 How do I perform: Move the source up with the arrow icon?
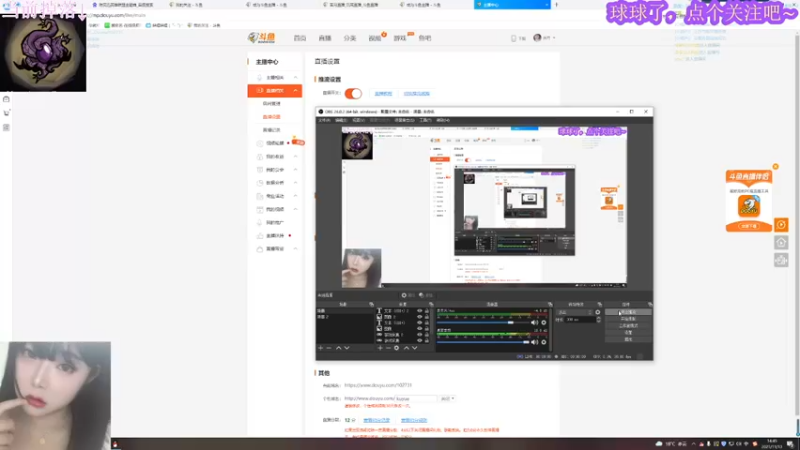click(x=406, y=348)
